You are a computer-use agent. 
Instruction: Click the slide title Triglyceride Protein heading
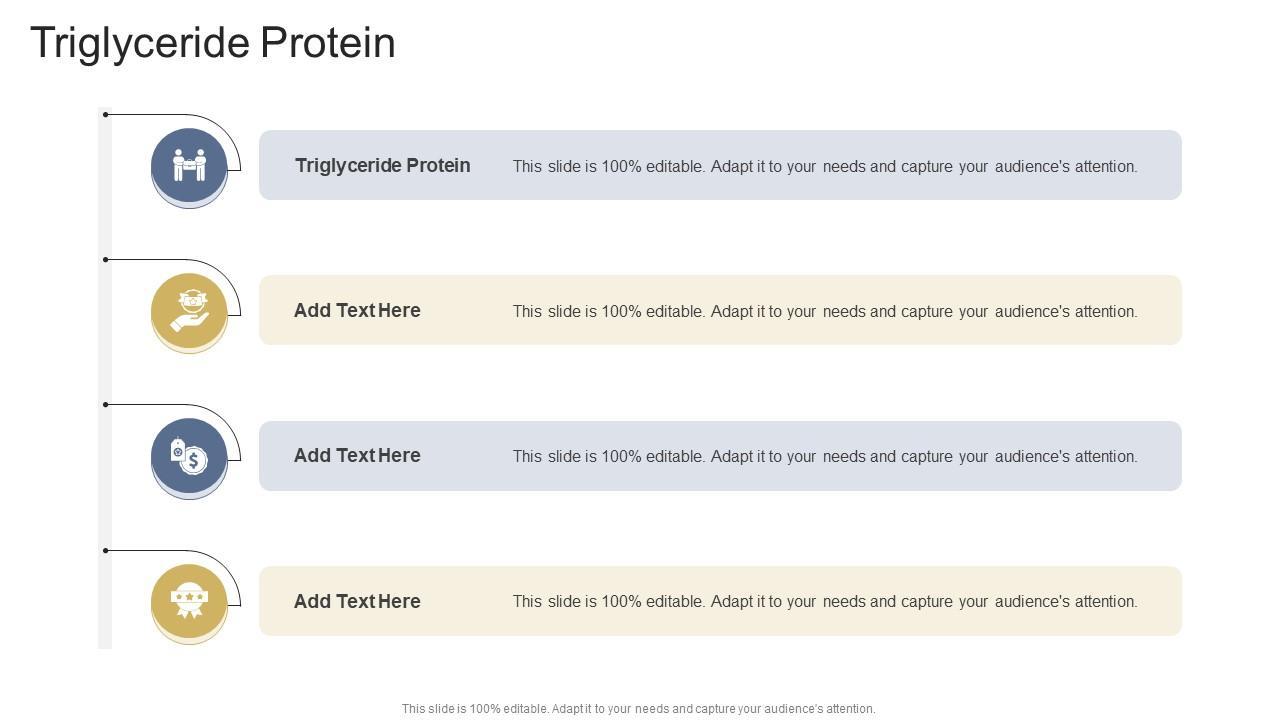(213, 43)
